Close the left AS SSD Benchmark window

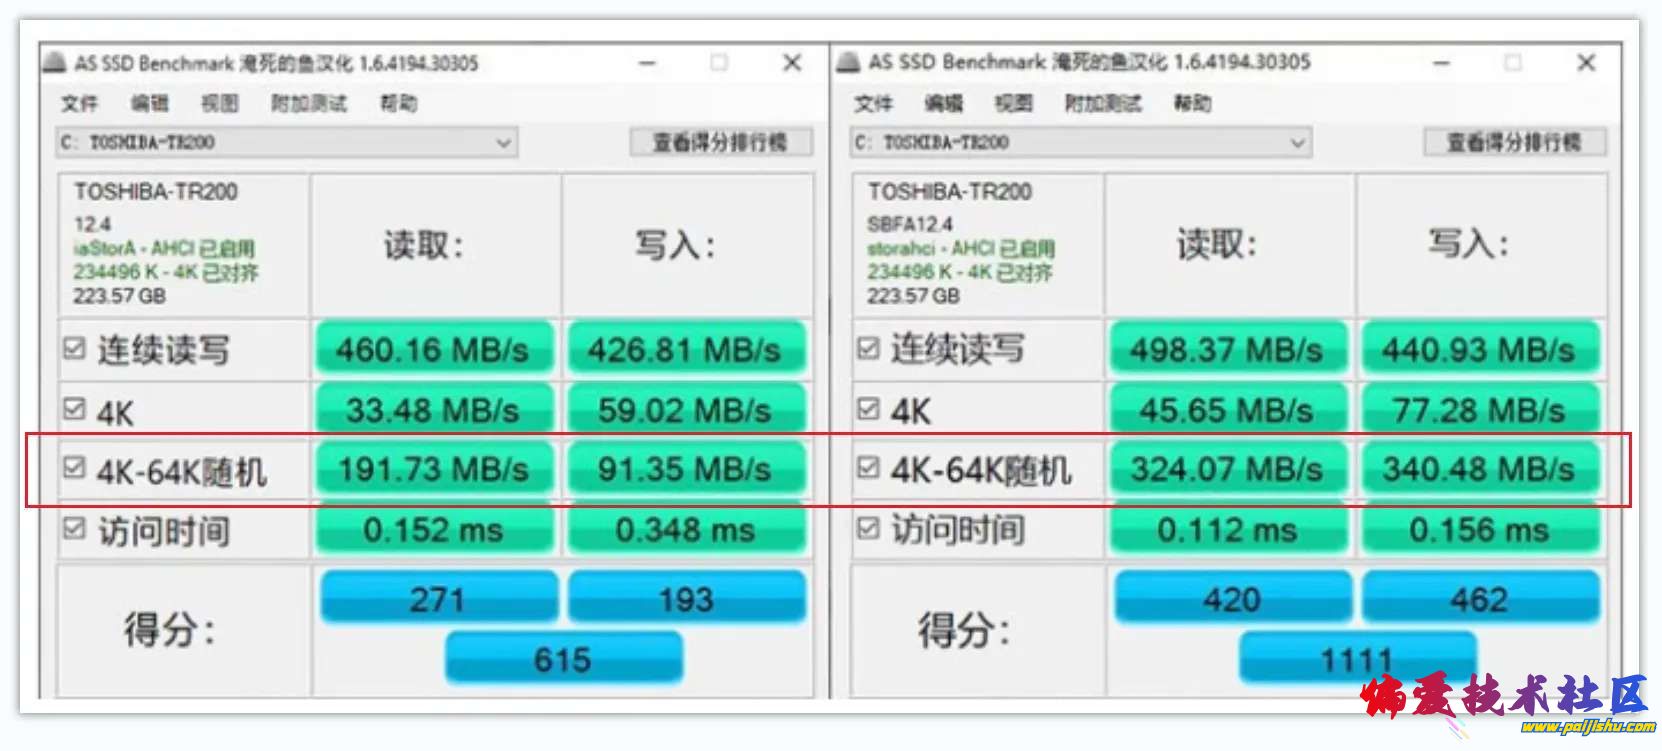792,63
